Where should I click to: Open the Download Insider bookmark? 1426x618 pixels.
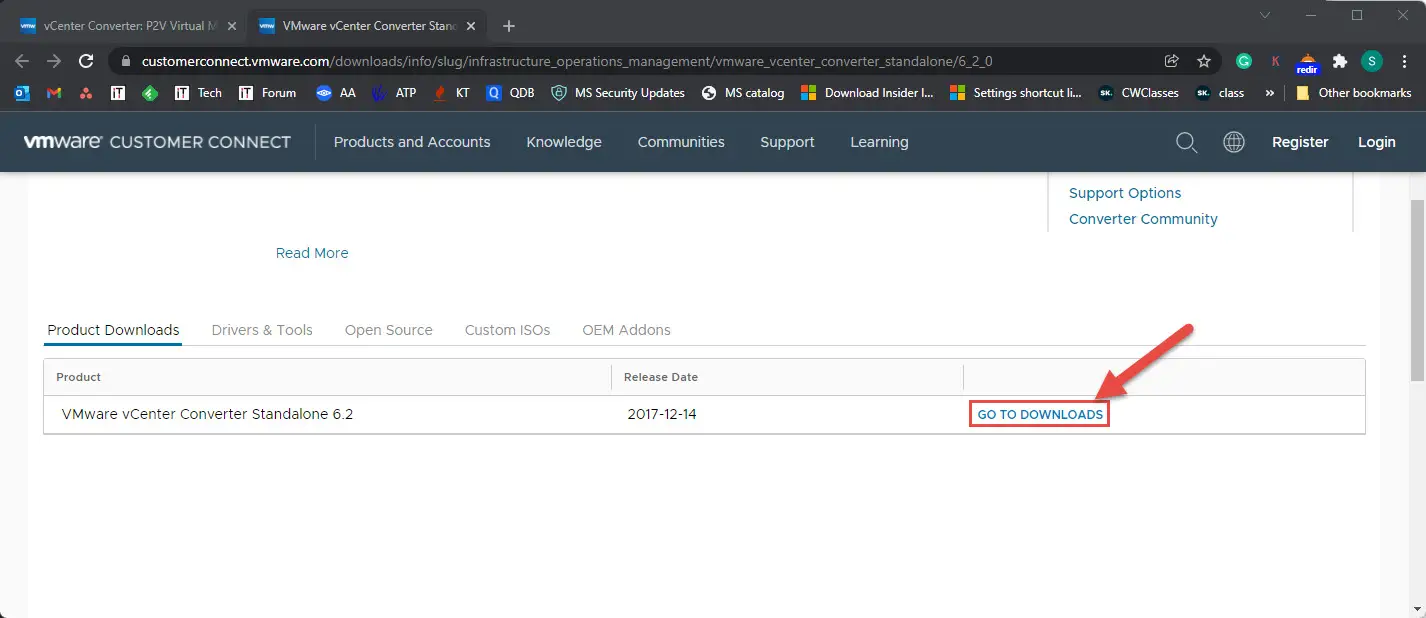[x=868, y=93]
